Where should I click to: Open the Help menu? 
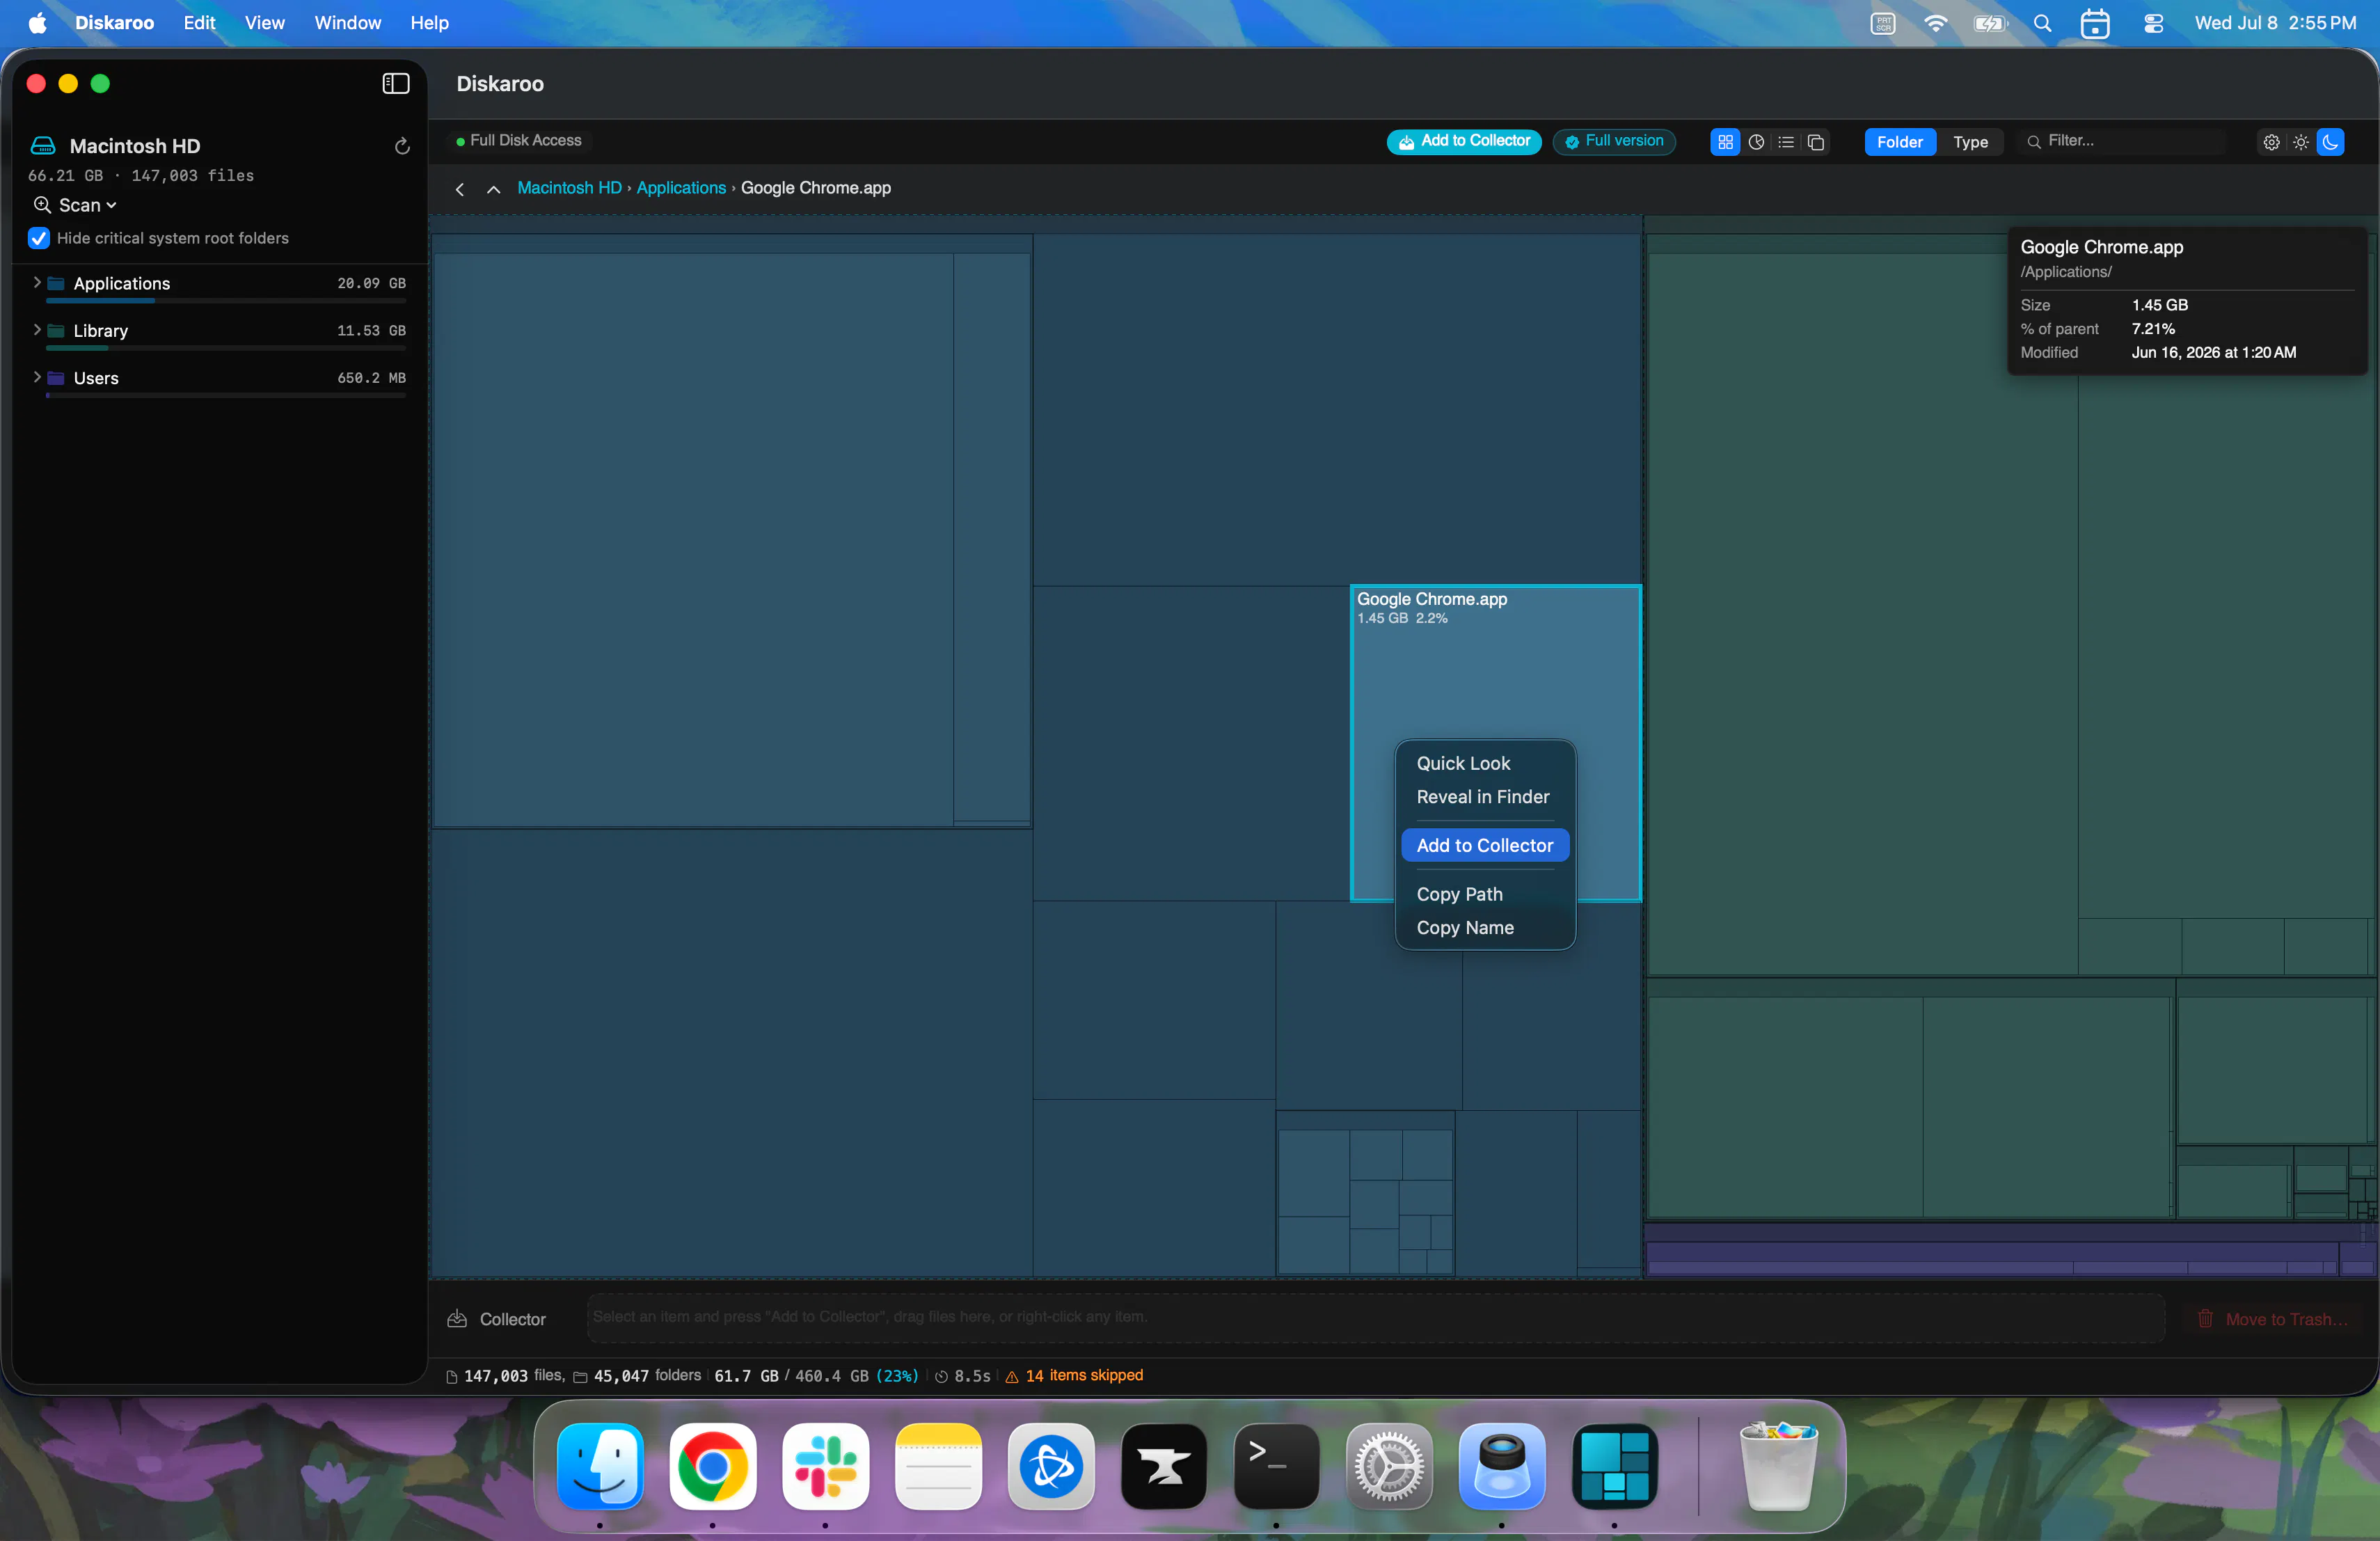(429, 23)
